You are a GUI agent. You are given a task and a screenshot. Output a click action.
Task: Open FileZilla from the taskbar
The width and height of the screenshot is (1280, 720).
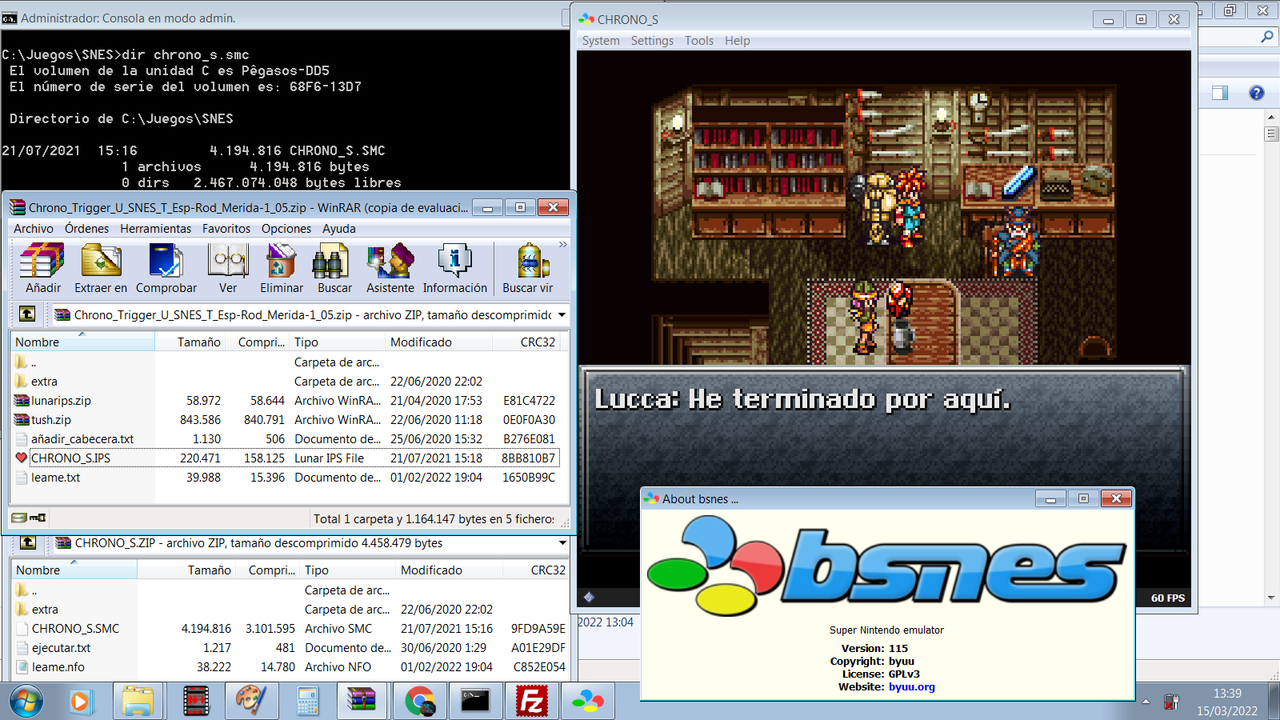pyautogui.click(x=530, y=701)
